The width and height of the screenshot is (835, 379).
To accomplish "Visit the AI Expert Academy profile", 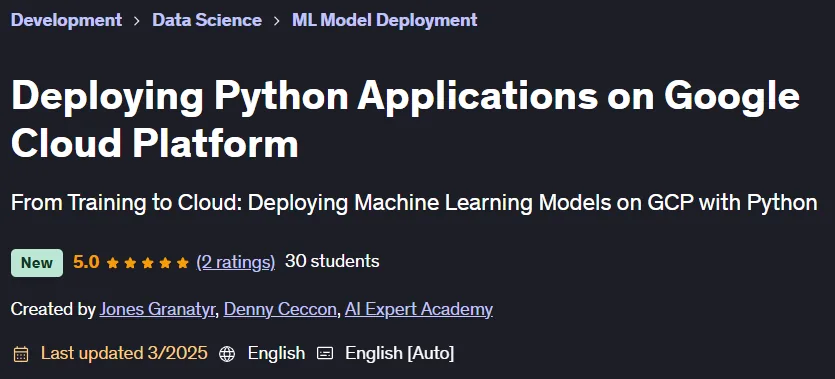I will (x=419, y=309).
